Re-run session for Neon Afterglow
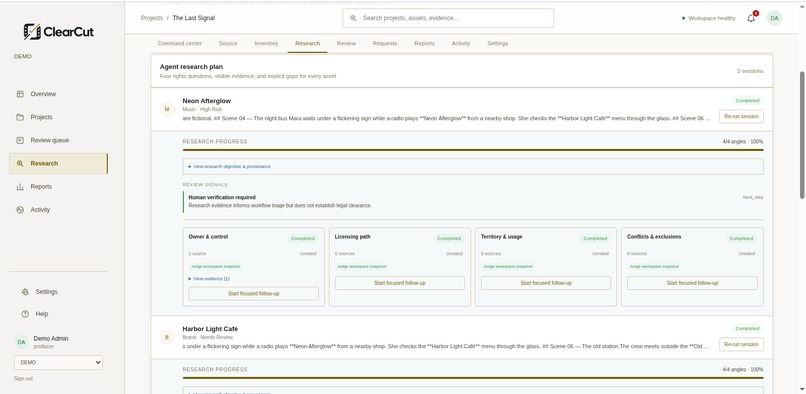The width and height of the screenshot is (806, 394). (x=741, y=116)
